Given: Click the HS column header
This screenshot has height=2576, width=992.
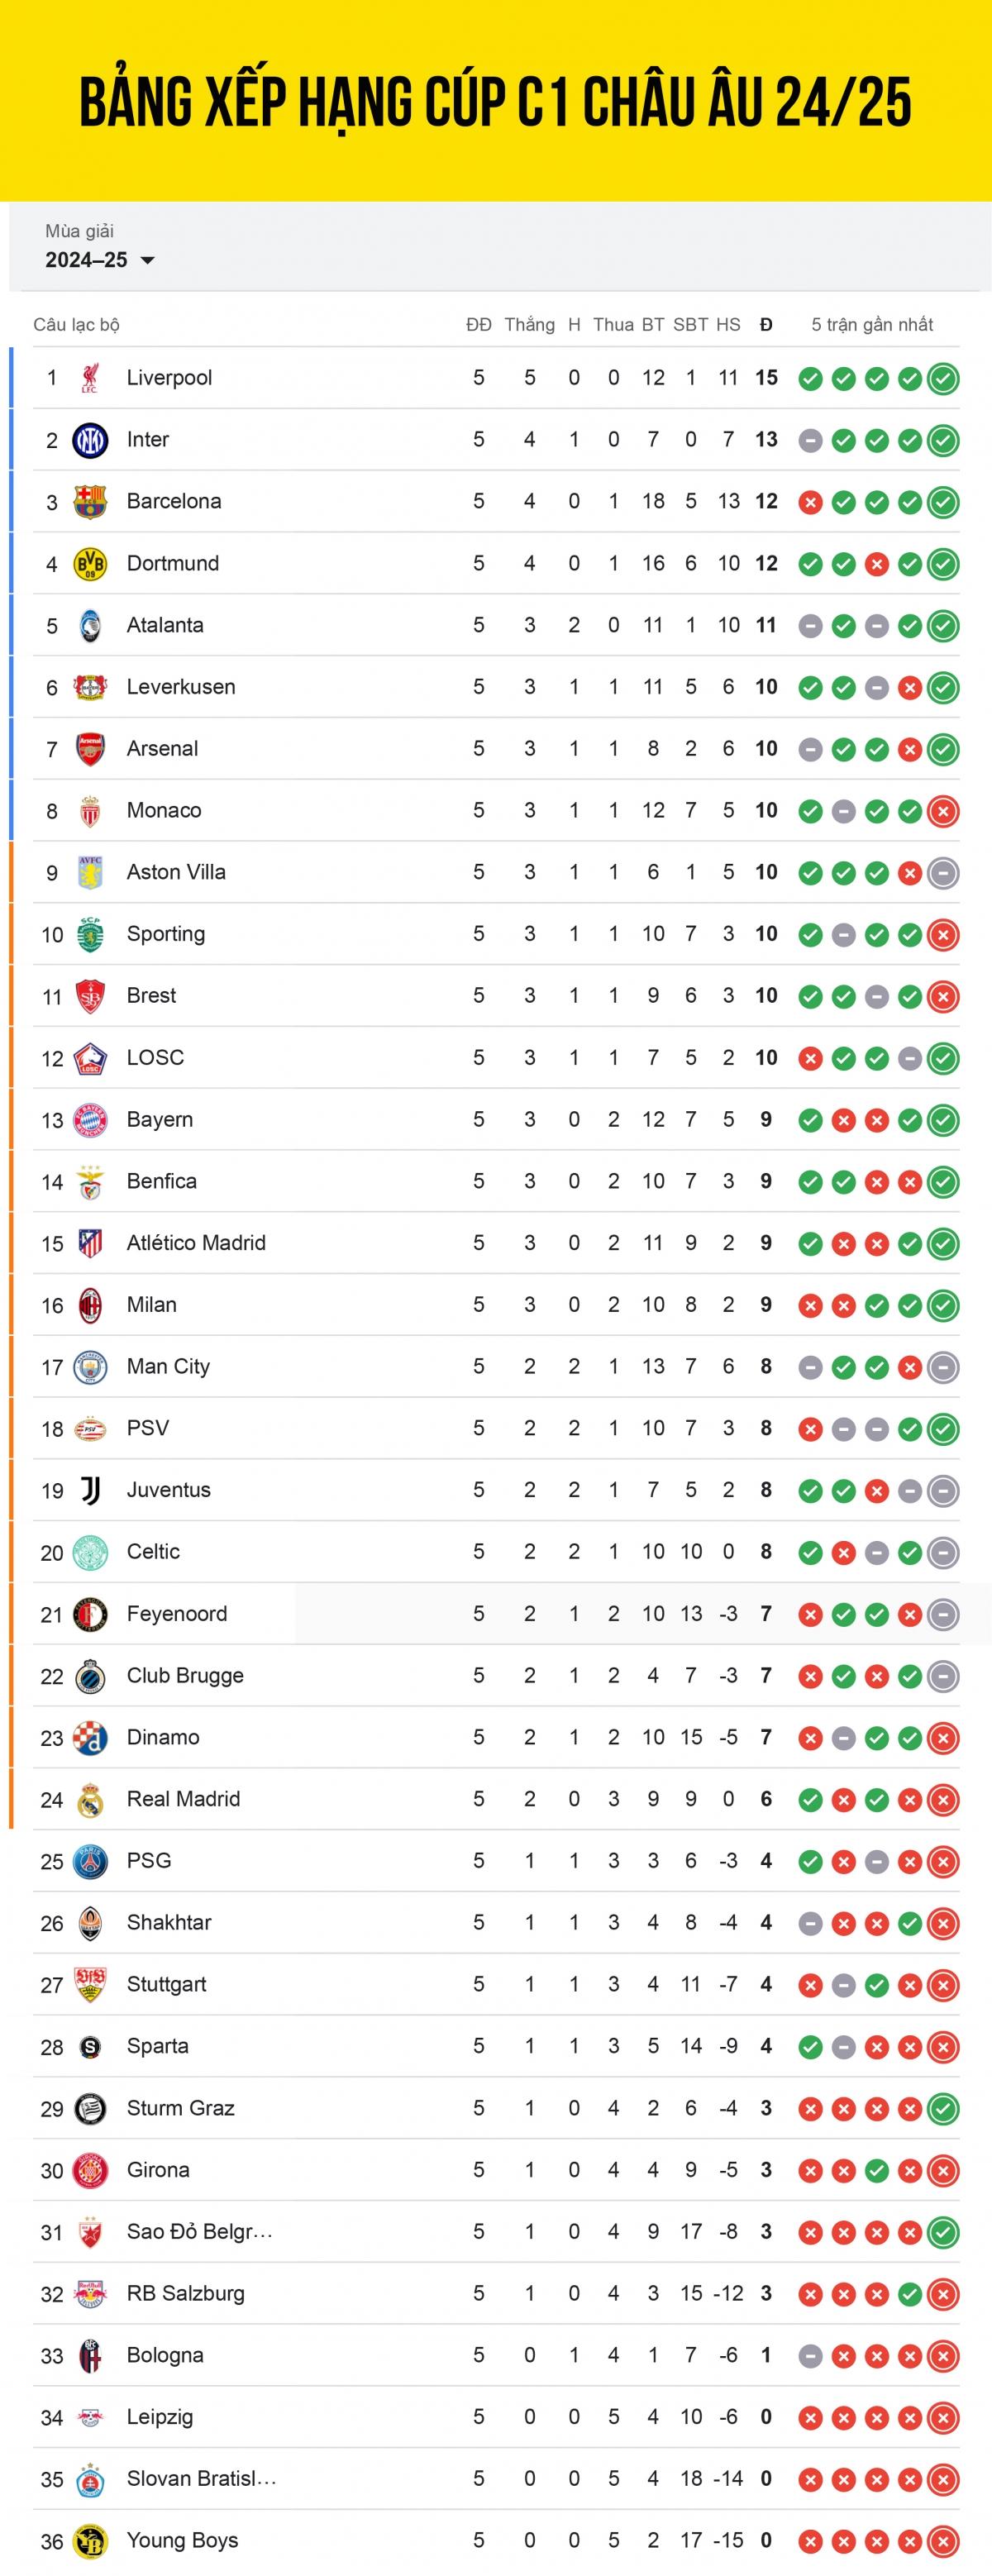Looking at the screenshot, I should [728, 324].
